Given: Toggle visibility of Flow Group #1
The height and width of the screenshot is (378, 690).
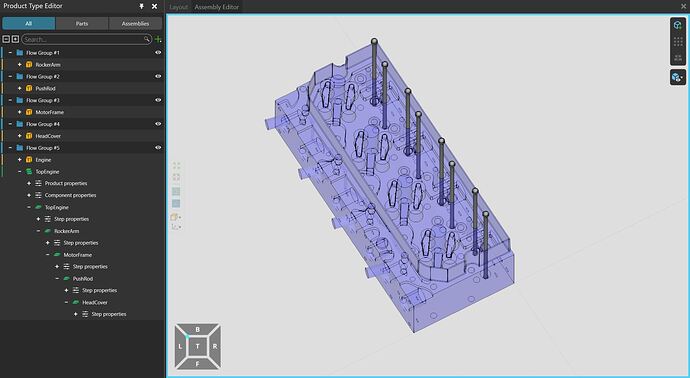Looking at the screenshot, I should pyautogui.click(x=158, y=52).
